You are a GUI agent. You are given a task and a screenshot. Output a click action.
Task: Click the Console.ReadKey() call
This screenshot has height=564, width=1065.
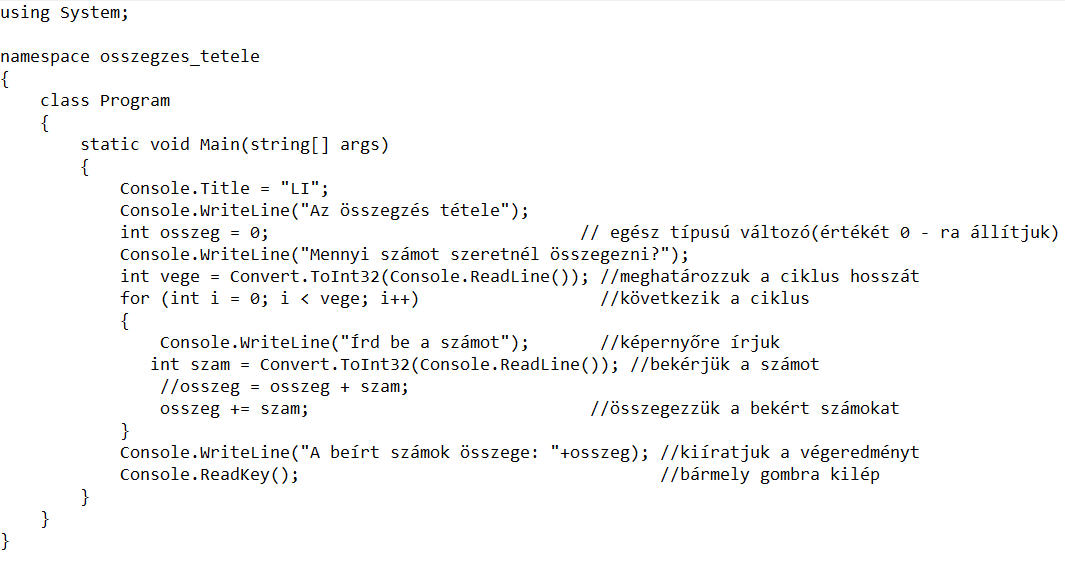[x=209, y=474]
